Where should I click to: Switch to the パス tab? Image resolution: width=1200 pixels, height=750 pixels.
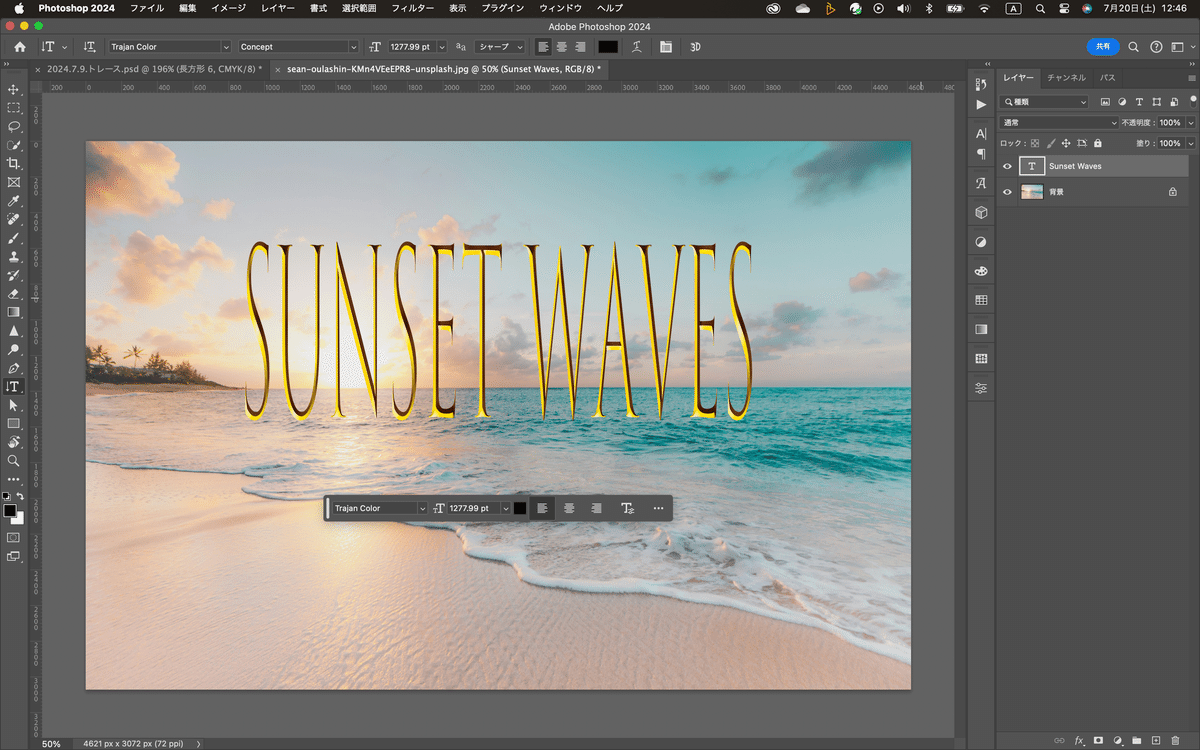tap(1107, 77)
